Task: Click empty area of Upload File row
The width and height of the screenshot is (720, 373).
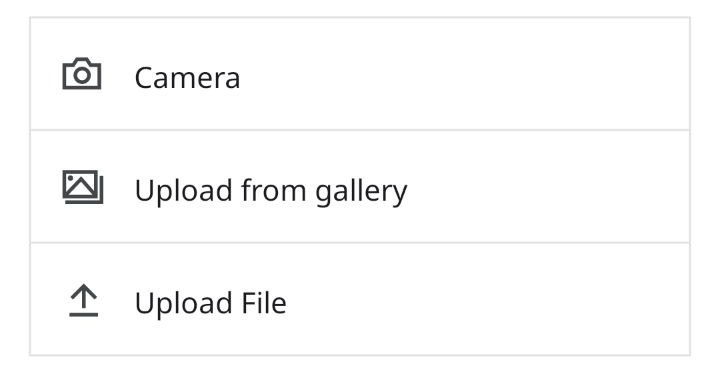Action: (487, 299)
